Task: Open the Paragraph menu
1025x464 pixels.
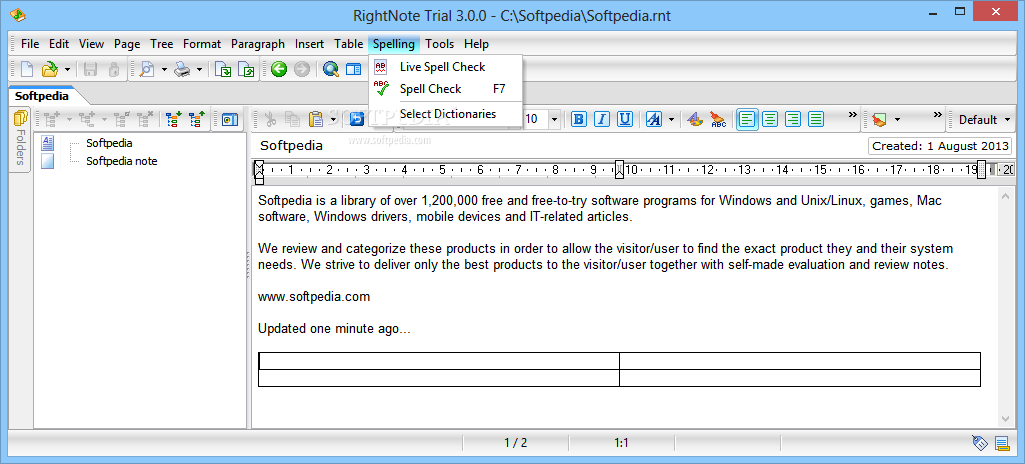Action: [258, 44]
